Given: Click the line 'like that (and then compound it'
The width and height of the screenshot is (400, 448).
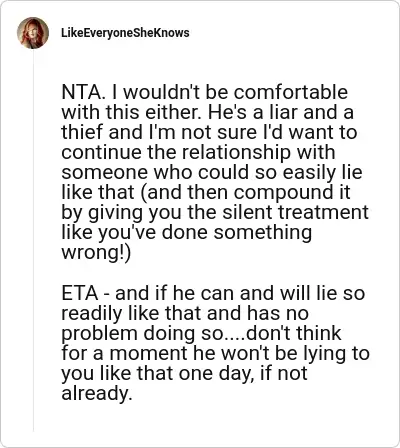Looking at the screenshot, I should (206, 192).
